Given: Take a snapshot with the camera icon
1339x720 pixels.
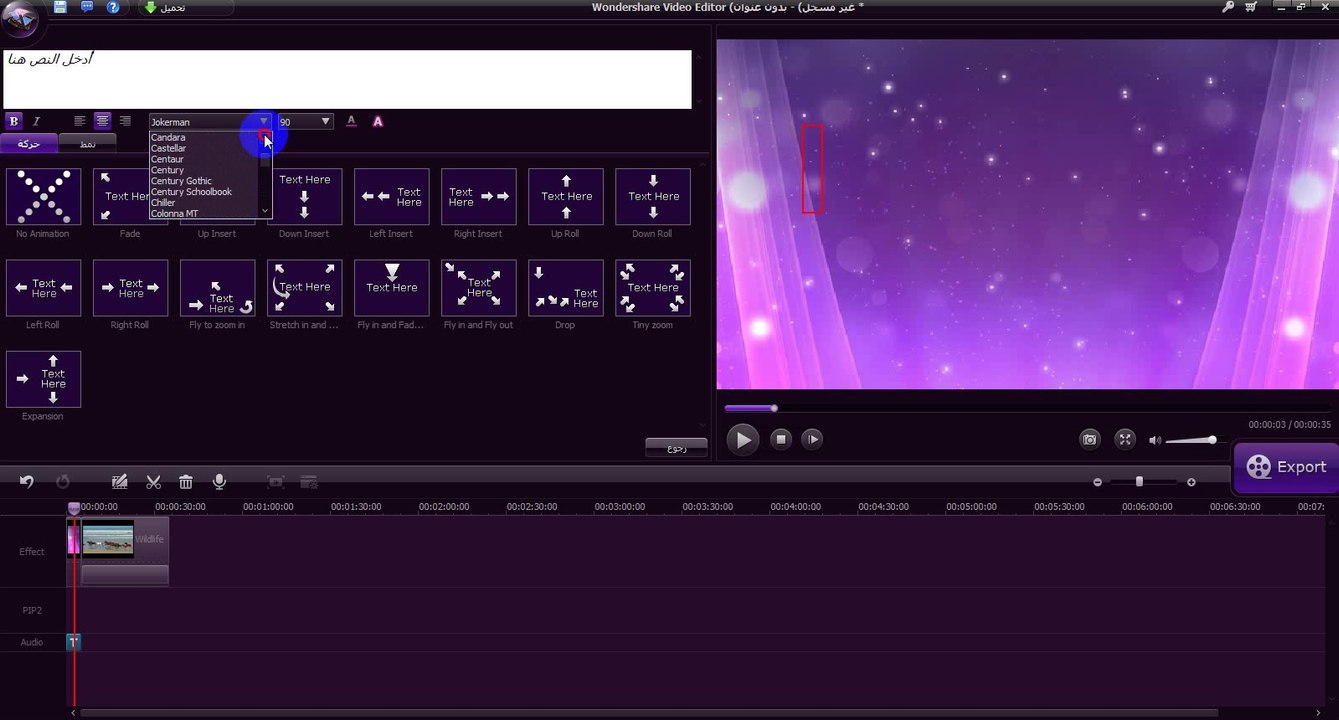Looking at the screenshot, I should tap(1090, 439).
